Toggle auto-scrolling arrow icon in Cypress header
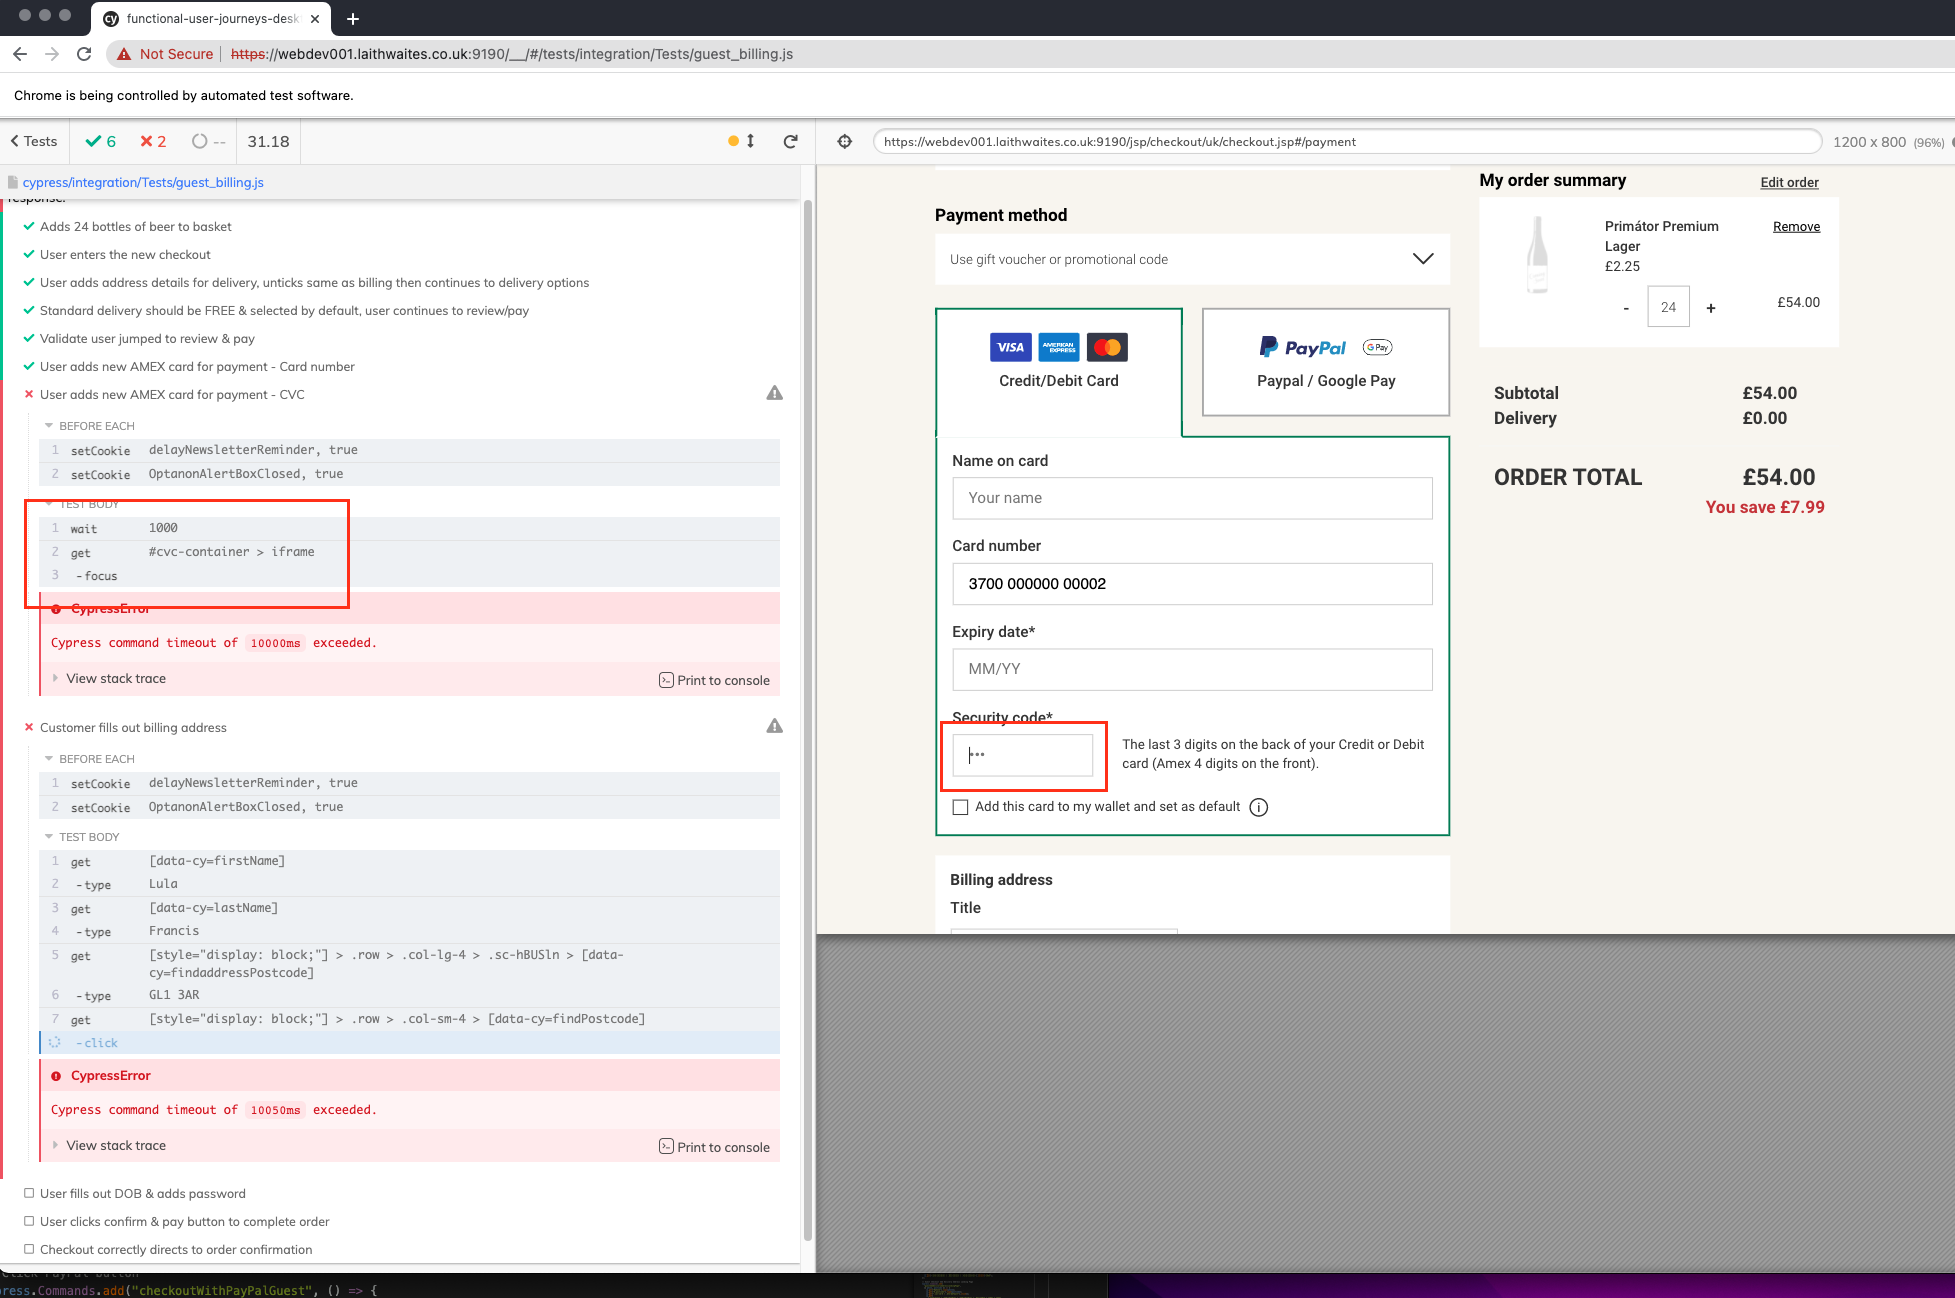 coord(750,142)
